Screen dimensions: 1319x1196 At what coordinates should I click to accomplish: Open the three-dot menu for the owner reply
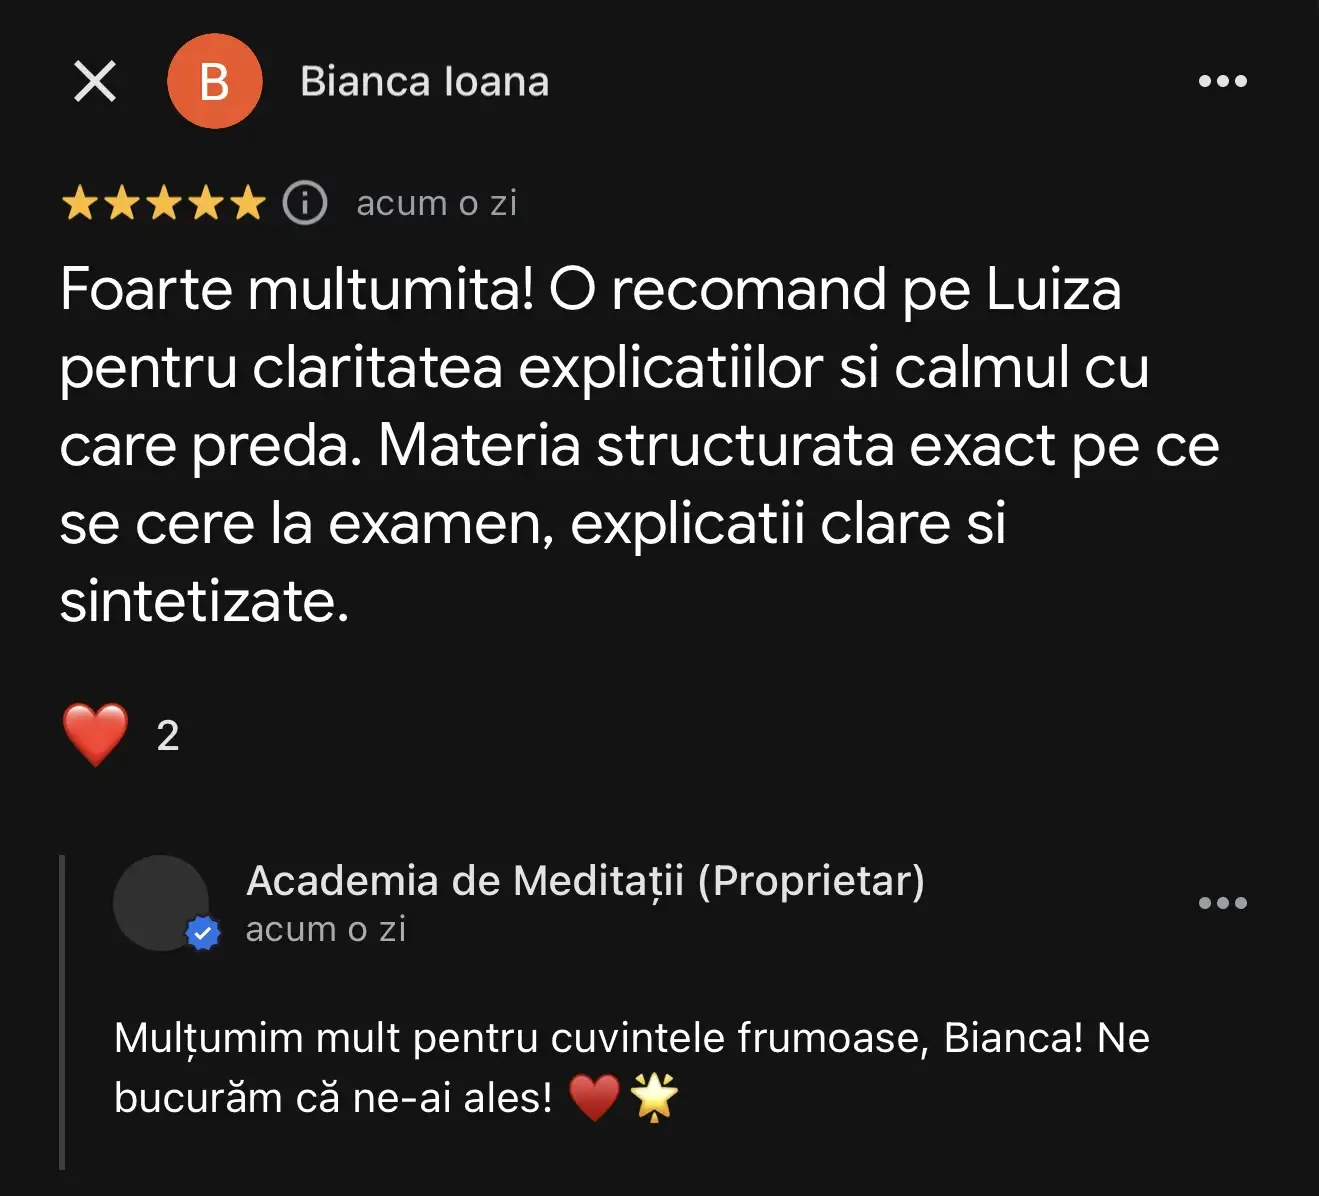(1223, 903)
